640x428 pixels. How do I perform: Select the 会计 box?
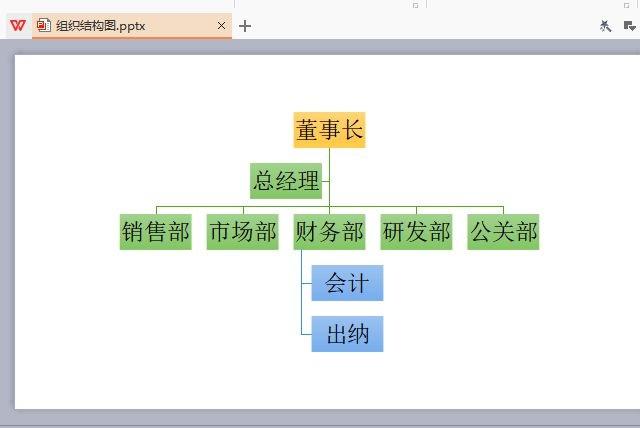[347, 283]
